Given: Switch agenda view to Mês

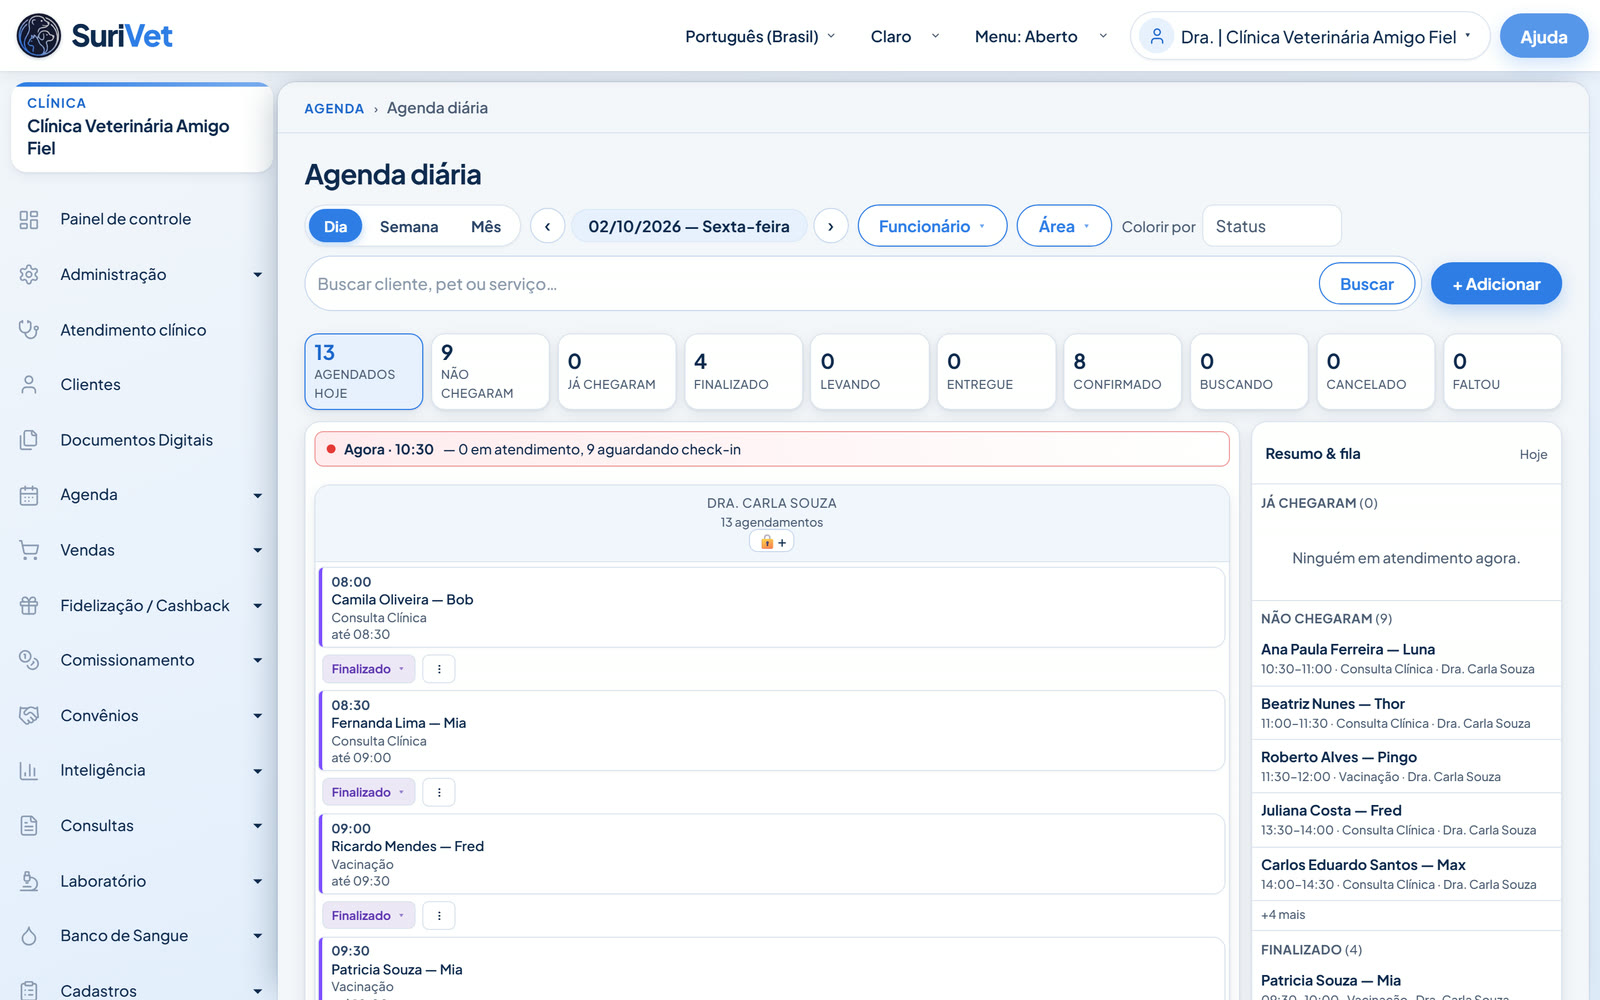Looking at the screenshot, I should [x=486, y=227].
